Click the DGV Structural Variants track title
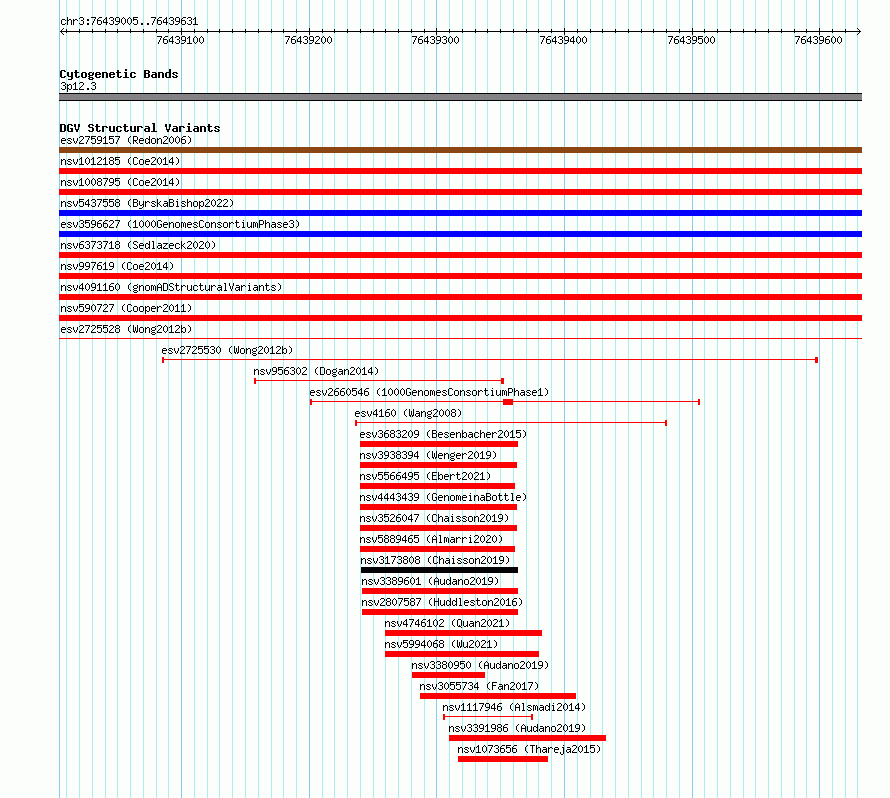Image resolution: width=890 pixels, height=798 pixels. (x=140, y=128)
